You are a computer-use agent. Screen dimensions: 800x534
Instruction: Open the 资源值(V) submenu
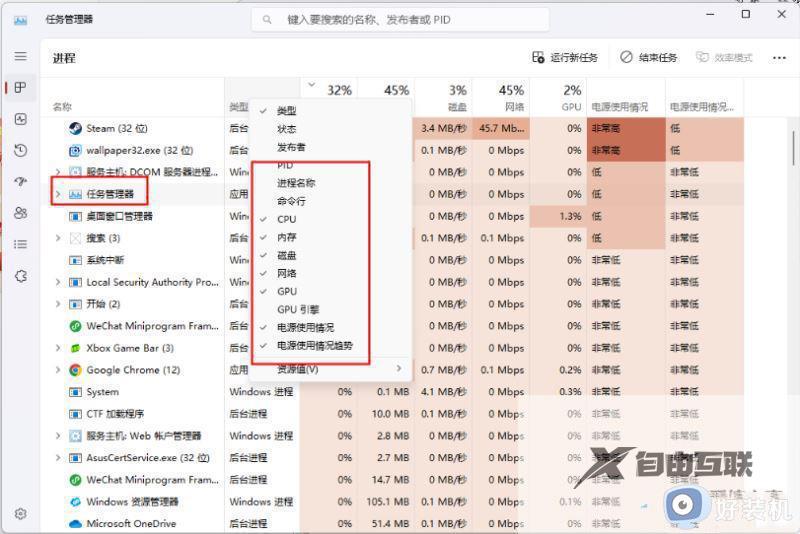(x=330, y=369)
